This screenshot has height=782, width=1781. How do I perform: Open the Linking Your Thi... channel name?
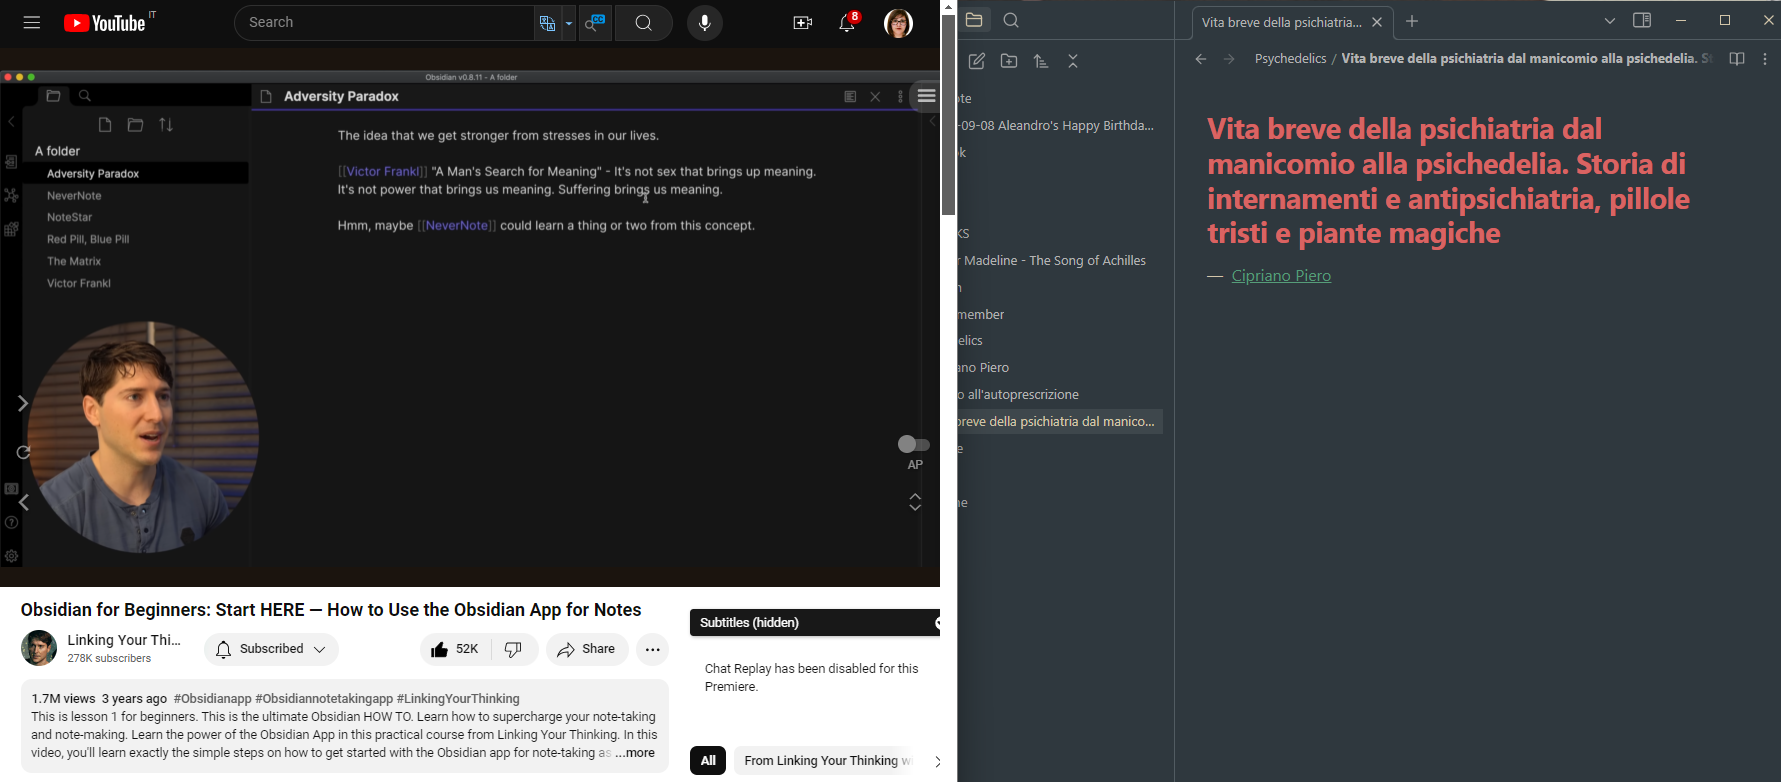click(x=124, y=640)
